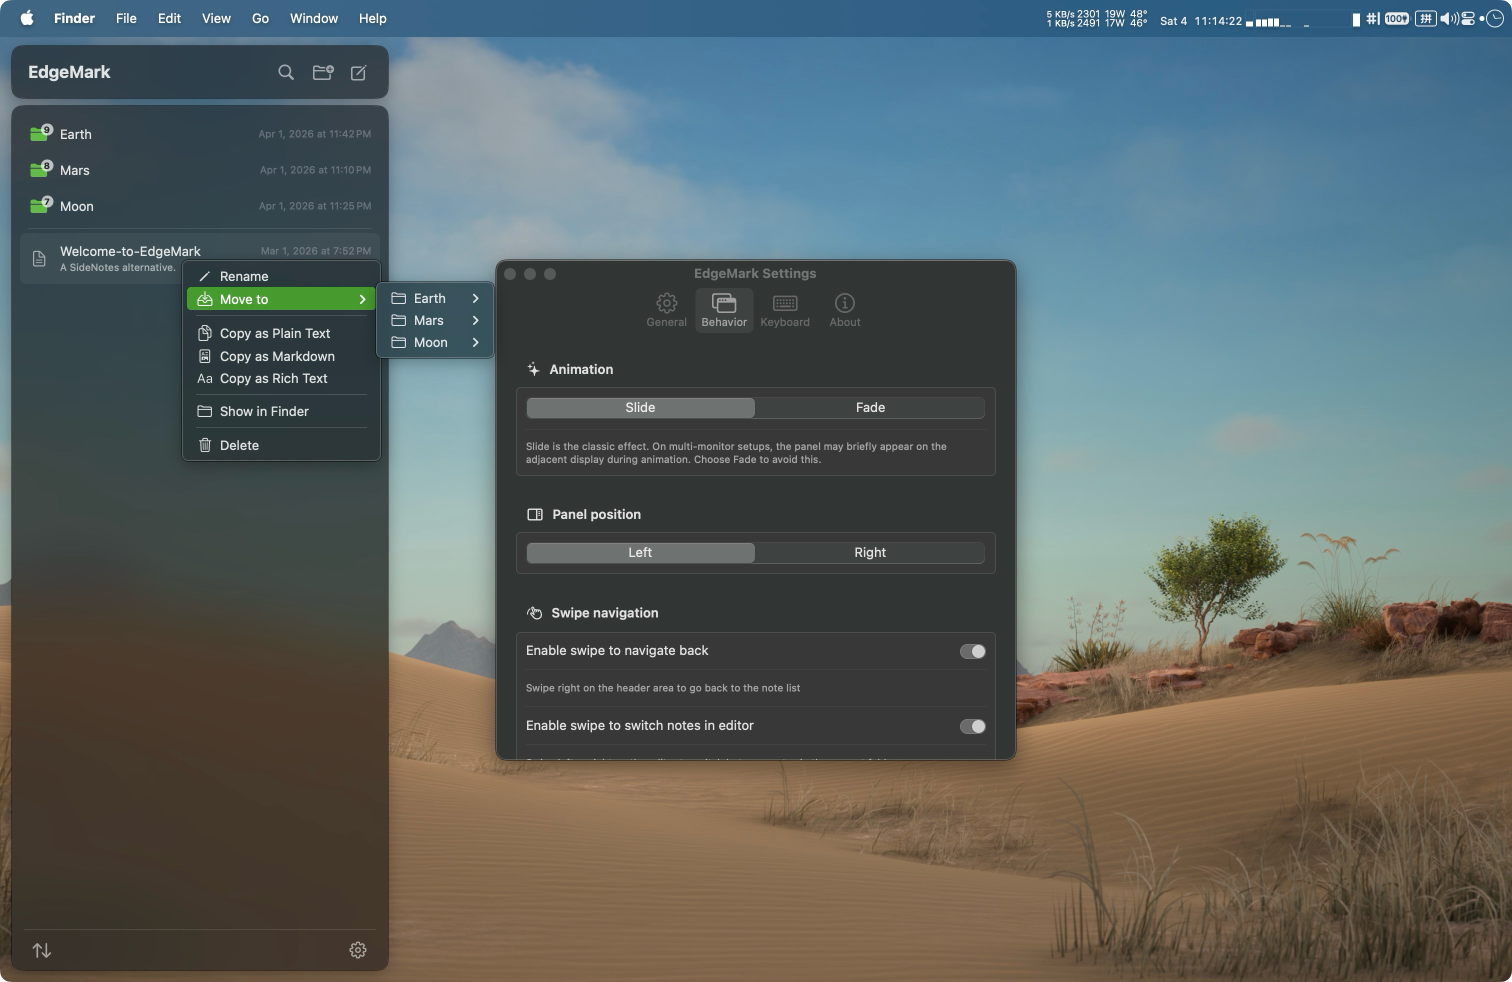Screen dimensions: 1512x982
Task: Select Fade animation option
Action: click(x=870, y=407)
